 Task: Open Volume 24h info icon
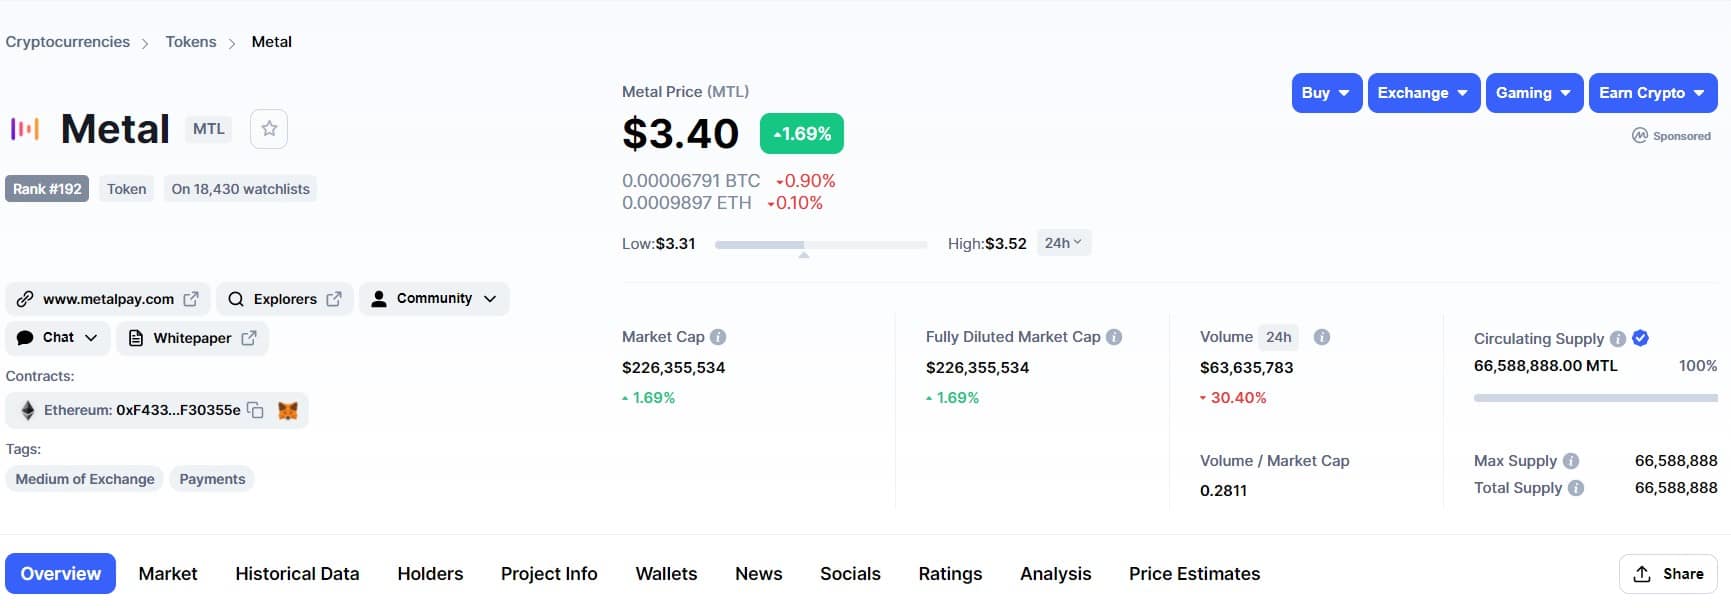1322,337
